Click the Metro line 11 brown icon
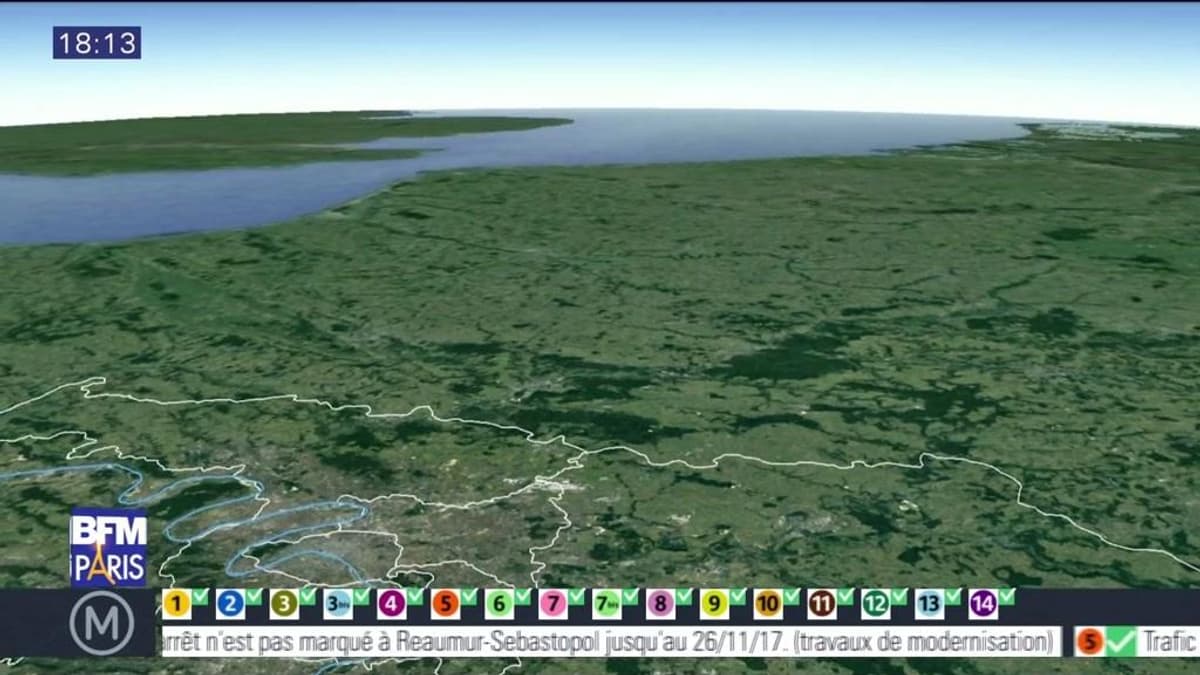 tap(822, 604)
